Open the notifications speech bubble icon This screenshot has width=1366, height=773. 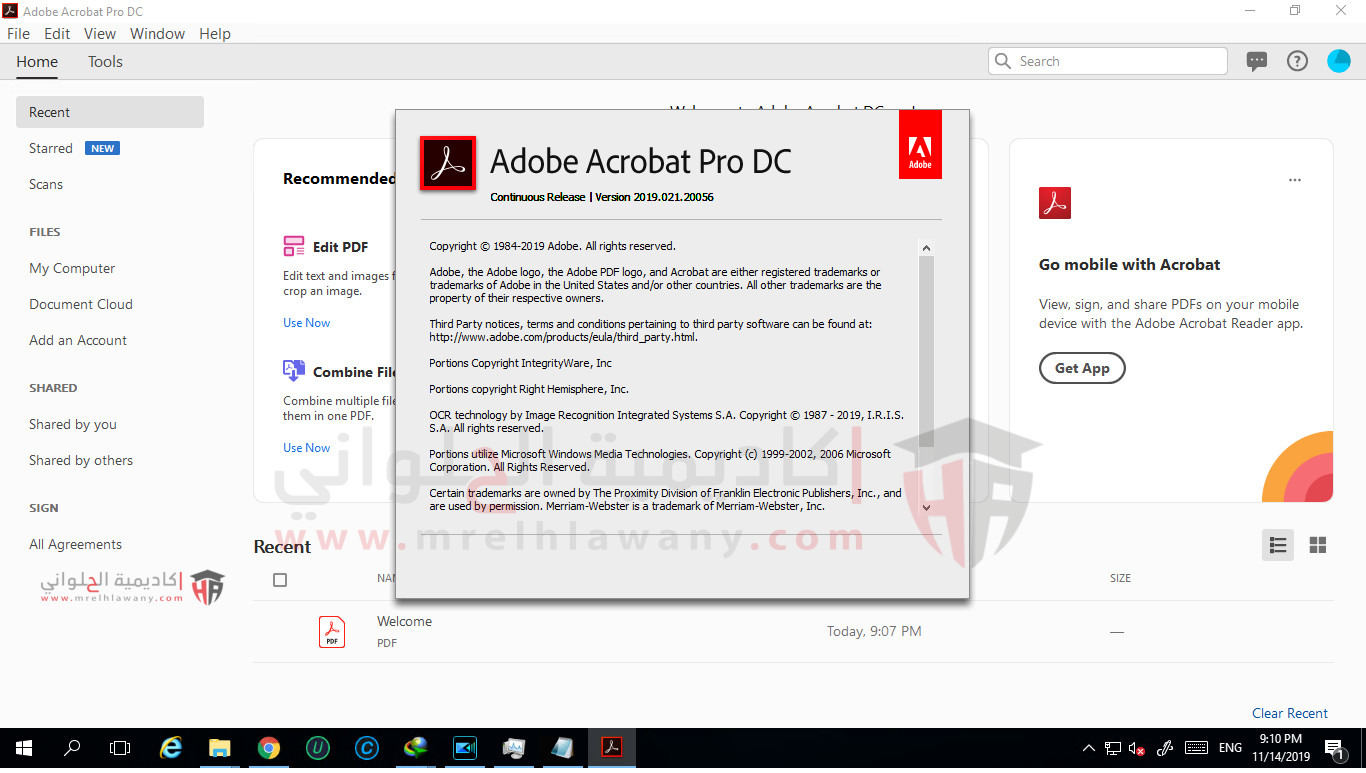point(1257,61)
